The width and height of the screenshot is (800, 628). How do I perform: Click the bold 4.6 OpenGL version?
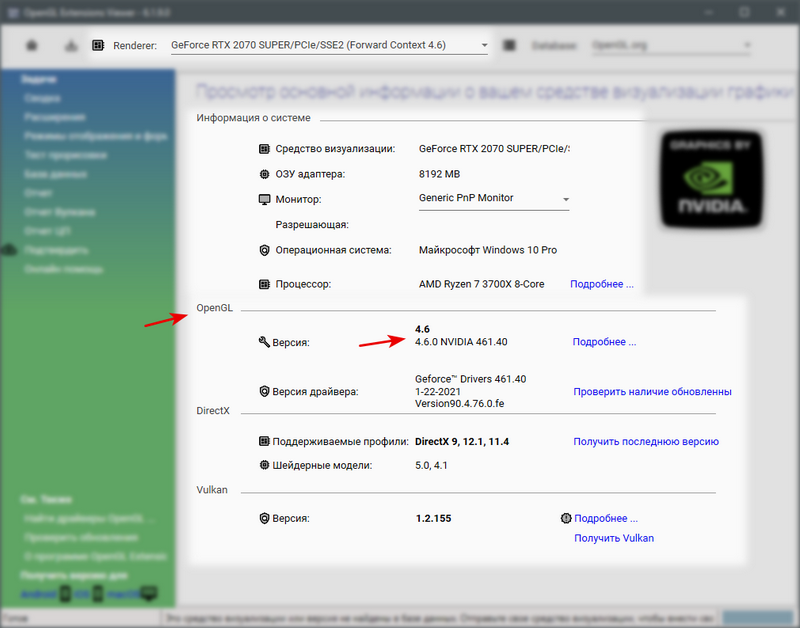click(x=422, y=329)
